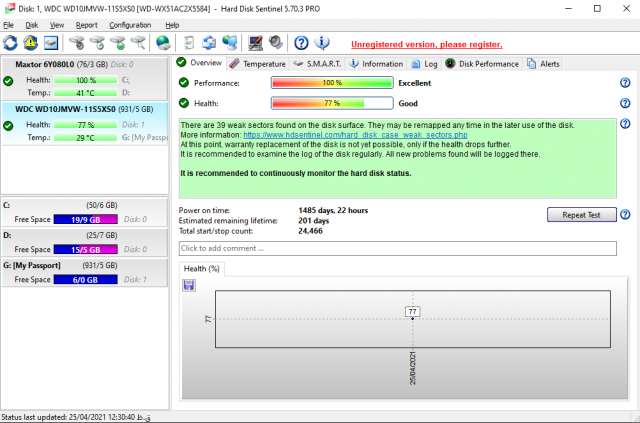Click the yellow warning alert toolbar icon
640x423 pixels.
tap(30, 43)
